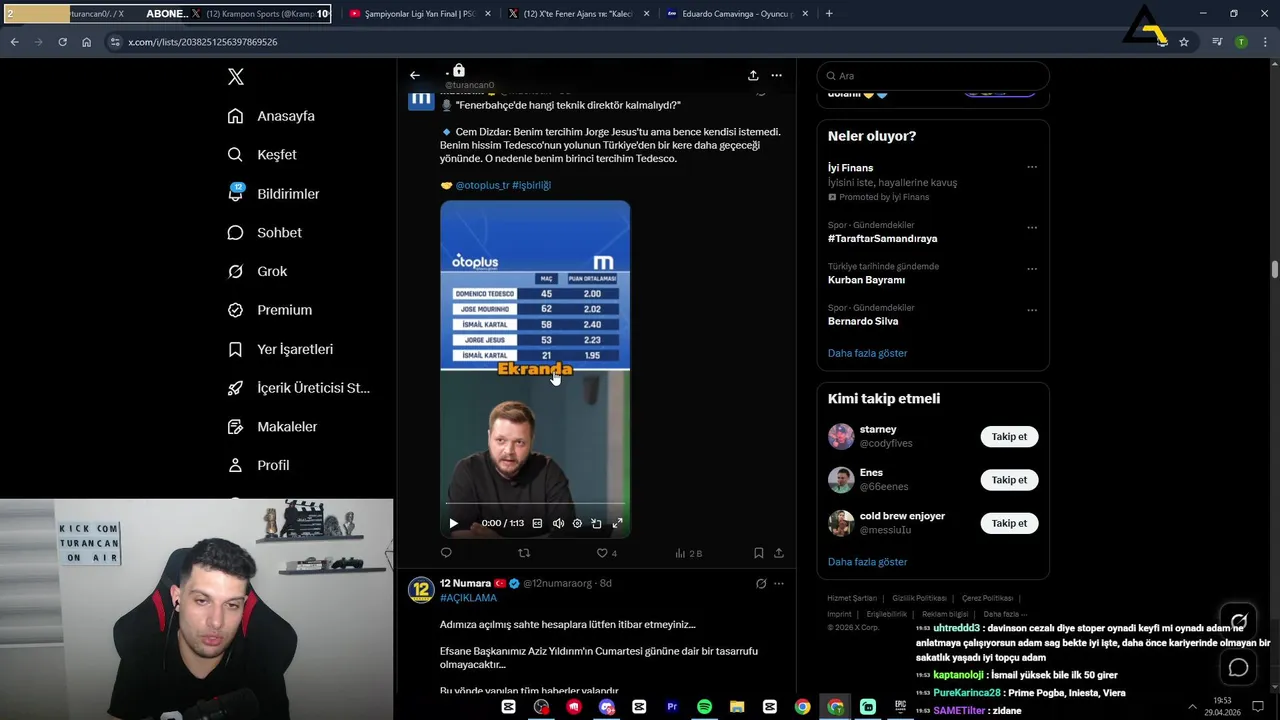Open Epic Games from the taskbar
The image size is (1280, 720).
click(900, 707)
